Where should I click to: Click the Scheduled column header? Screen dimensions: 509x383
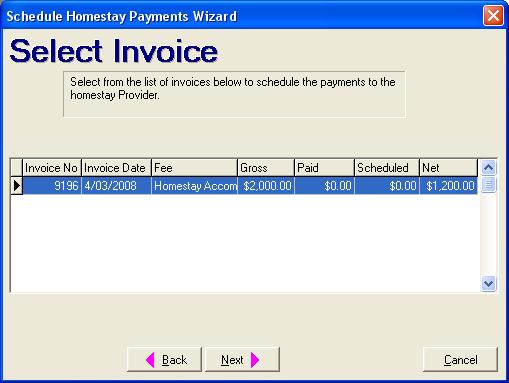click(387, 168)
